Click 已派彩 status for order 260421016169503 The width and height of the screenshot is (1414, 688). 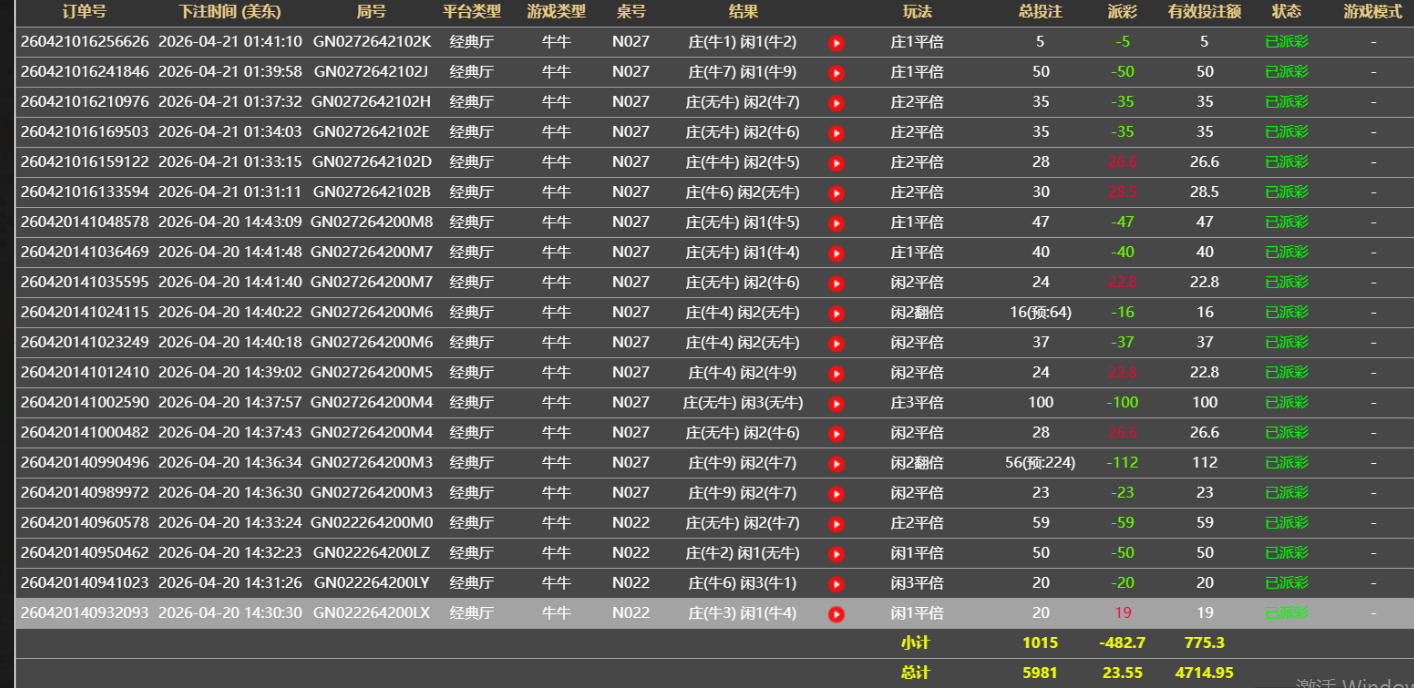tap(1286, 132)
